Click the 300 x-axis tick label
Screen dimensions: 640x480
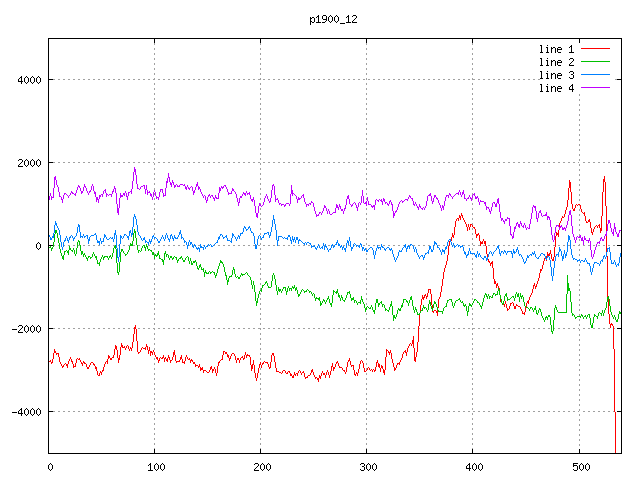coord(367,466)
